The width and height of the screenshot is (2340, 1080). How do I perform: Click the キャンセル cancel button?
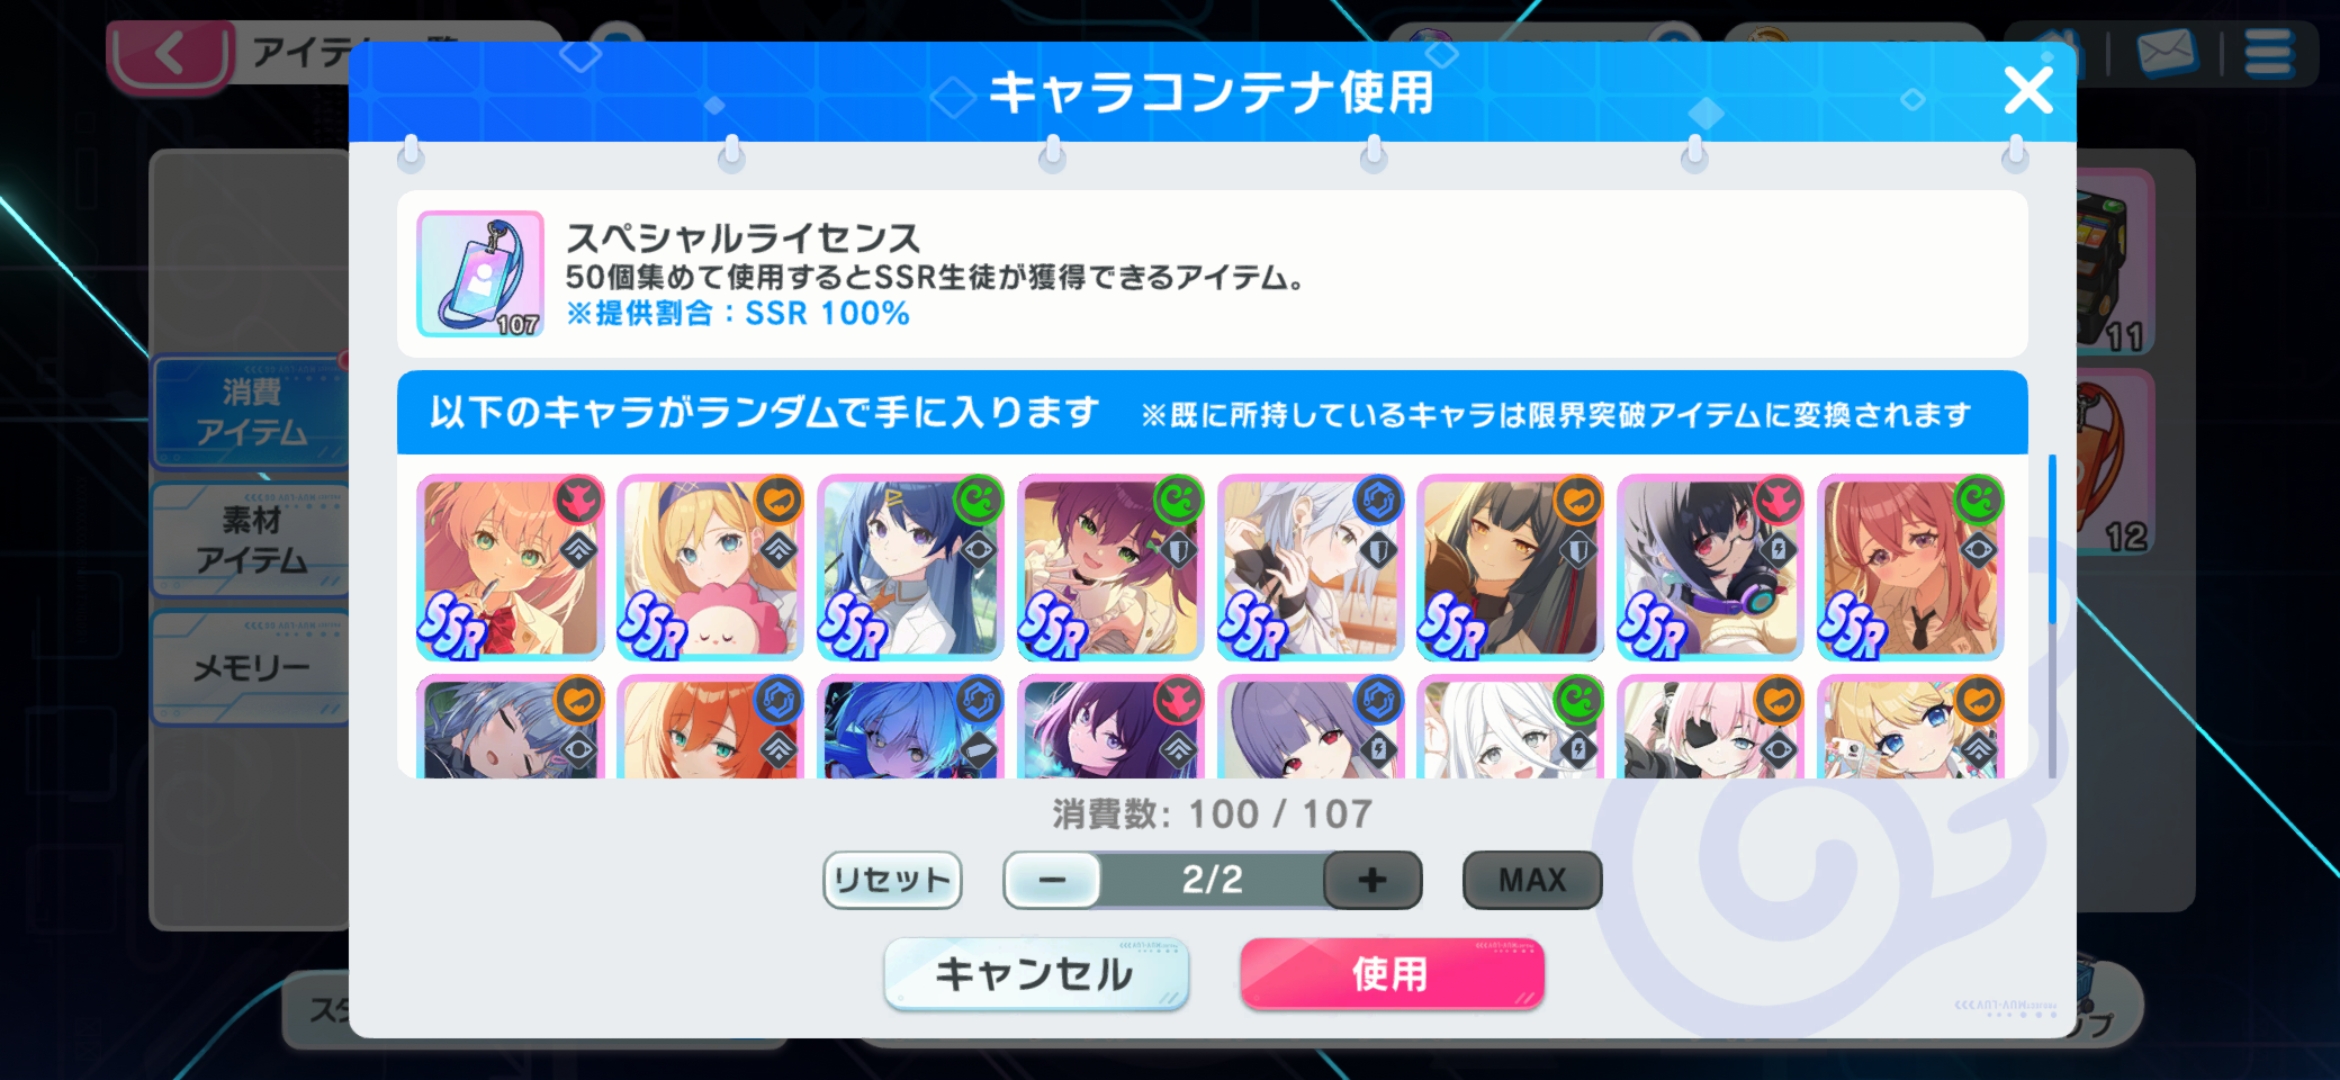[x=1036, y=974]
